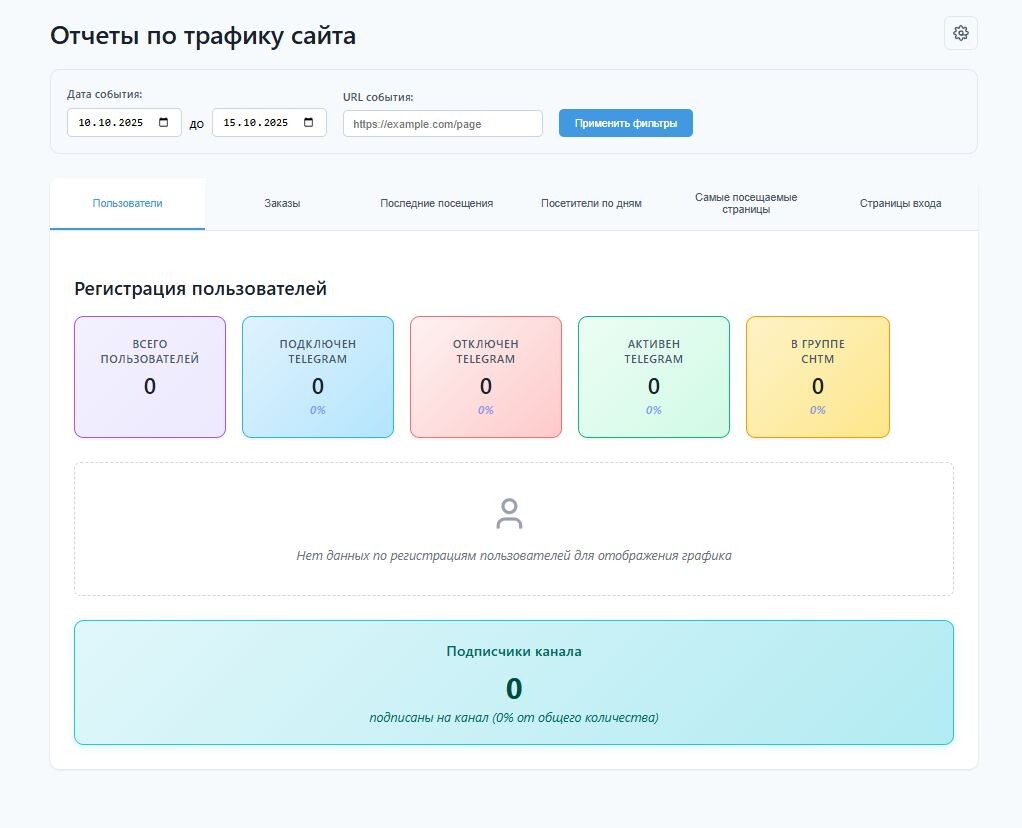
Task: Open the Последние посещения tab
Action: point(436,204)
